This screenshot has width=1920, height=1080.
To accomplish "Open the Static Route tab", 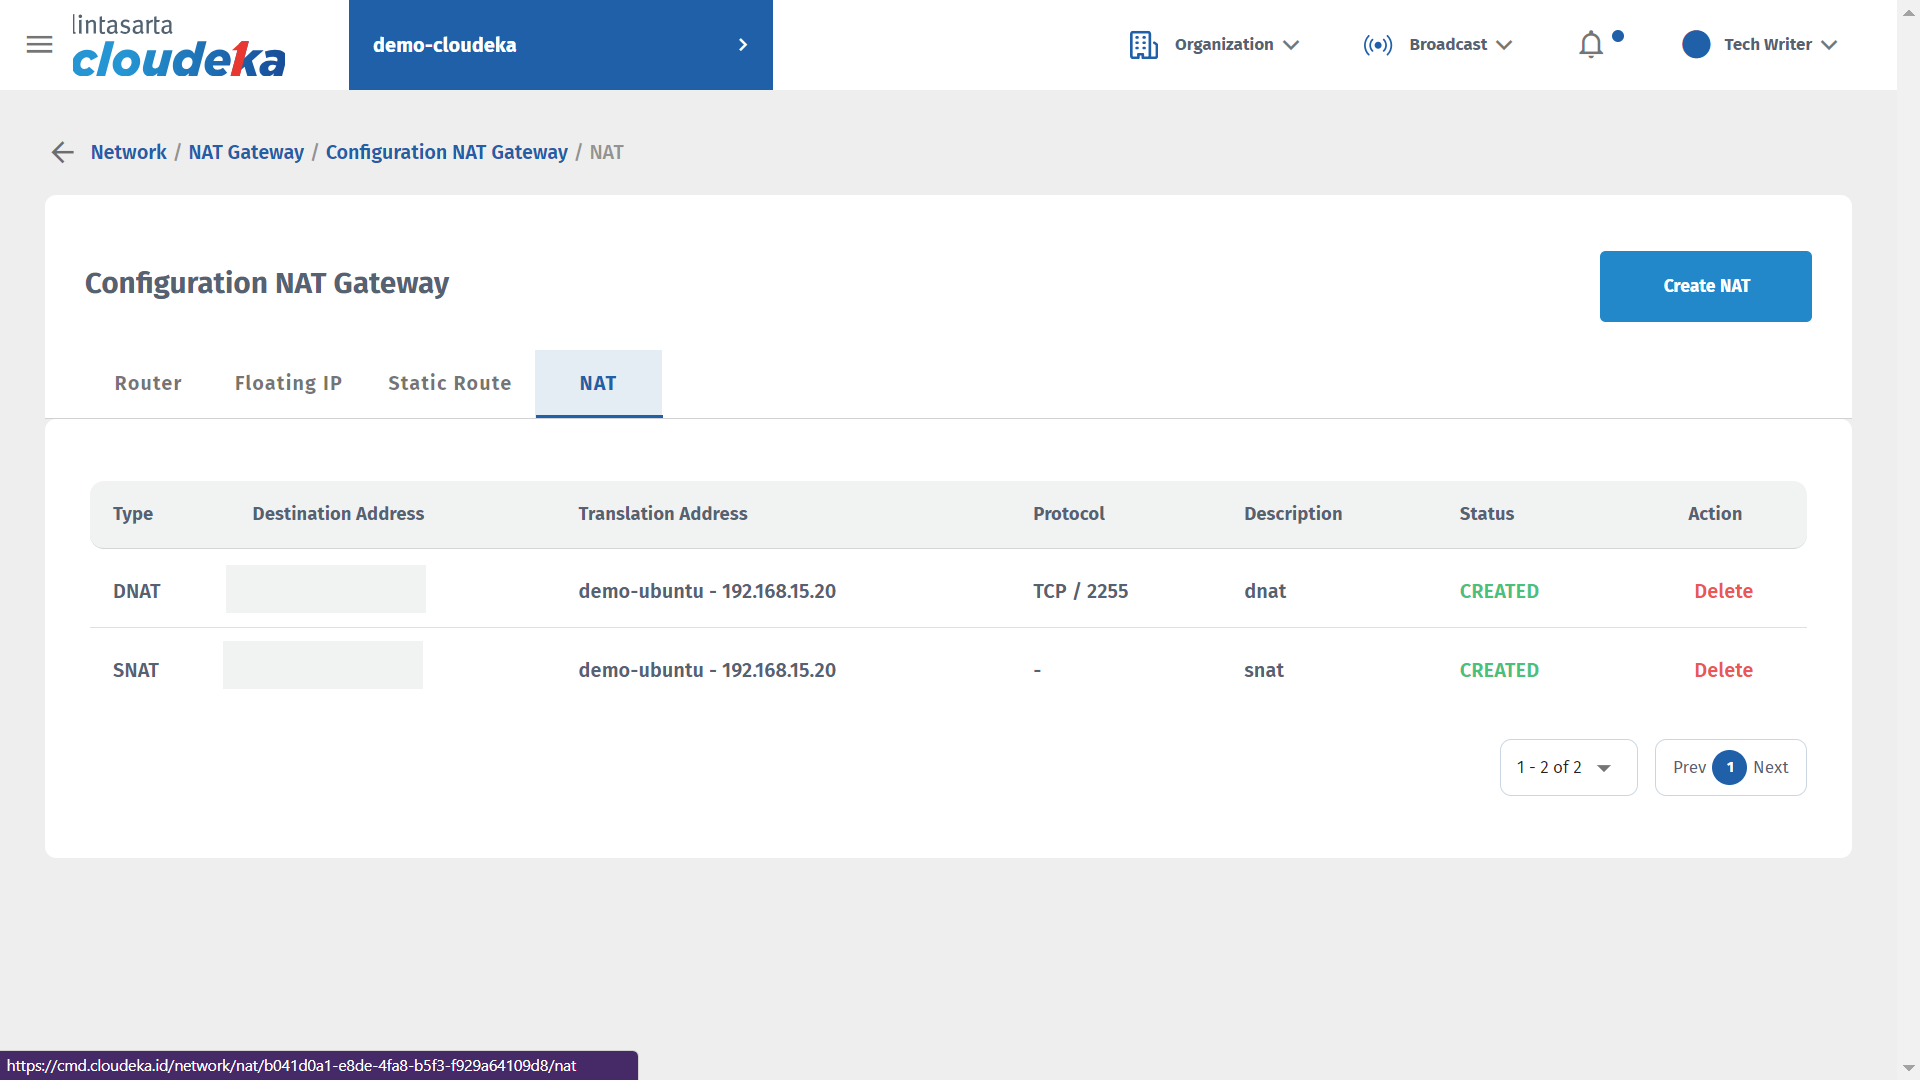I will (449, 383).
